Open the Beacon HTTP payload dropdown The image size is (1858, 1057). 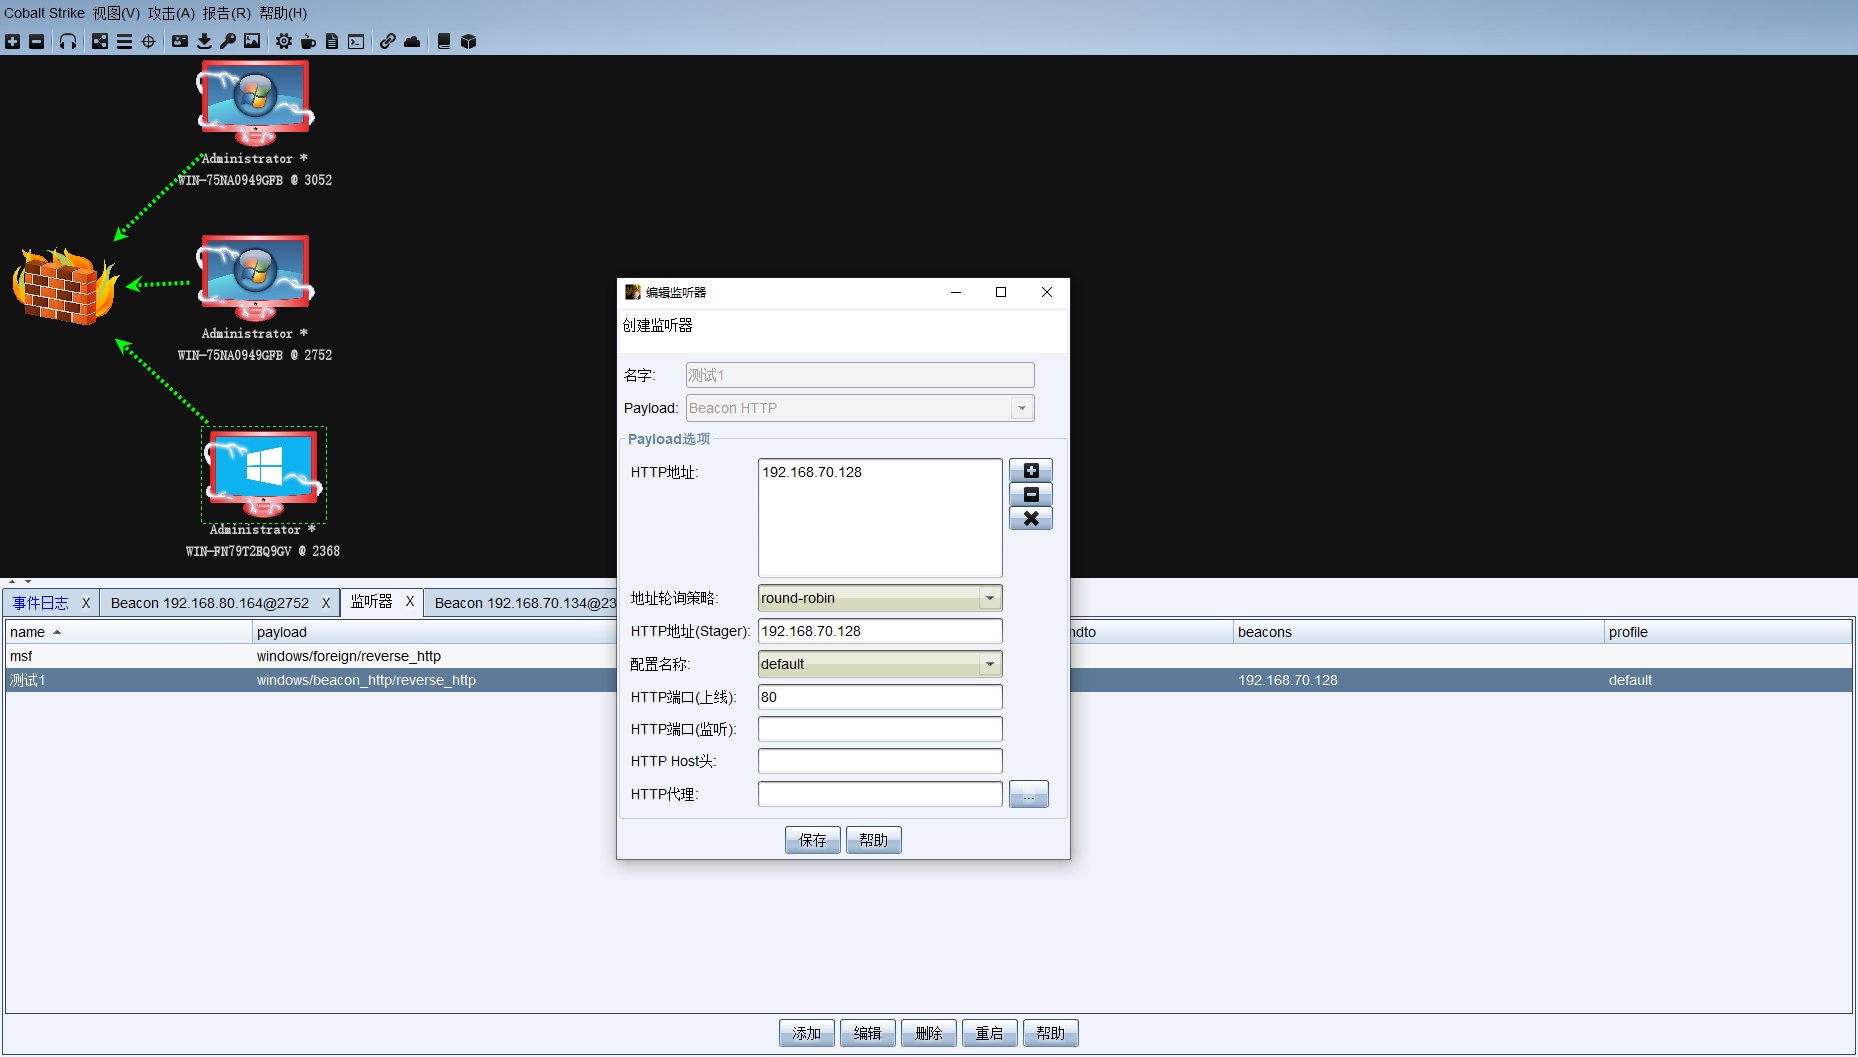(x=1020, y=407)
